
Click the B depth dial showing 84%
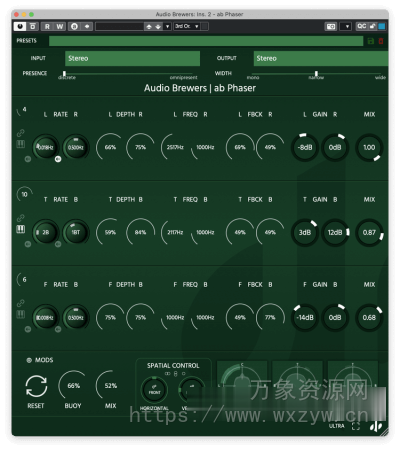click(x=140, y=232)
